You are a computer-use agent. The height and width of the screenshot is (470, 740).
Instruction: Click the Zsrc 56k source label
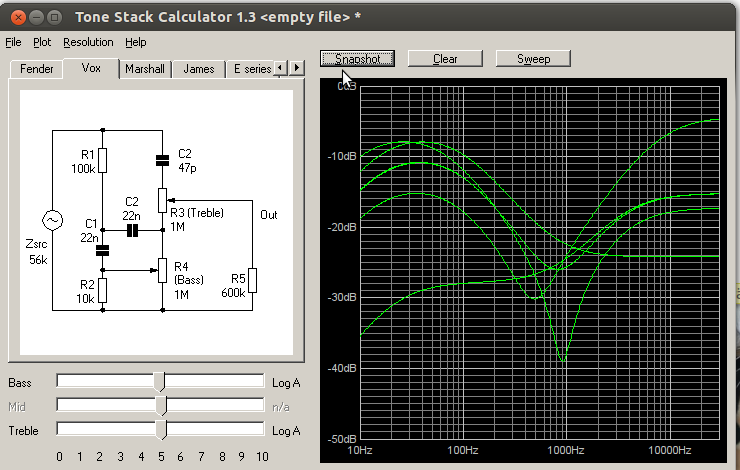click(x=37, y=252)
